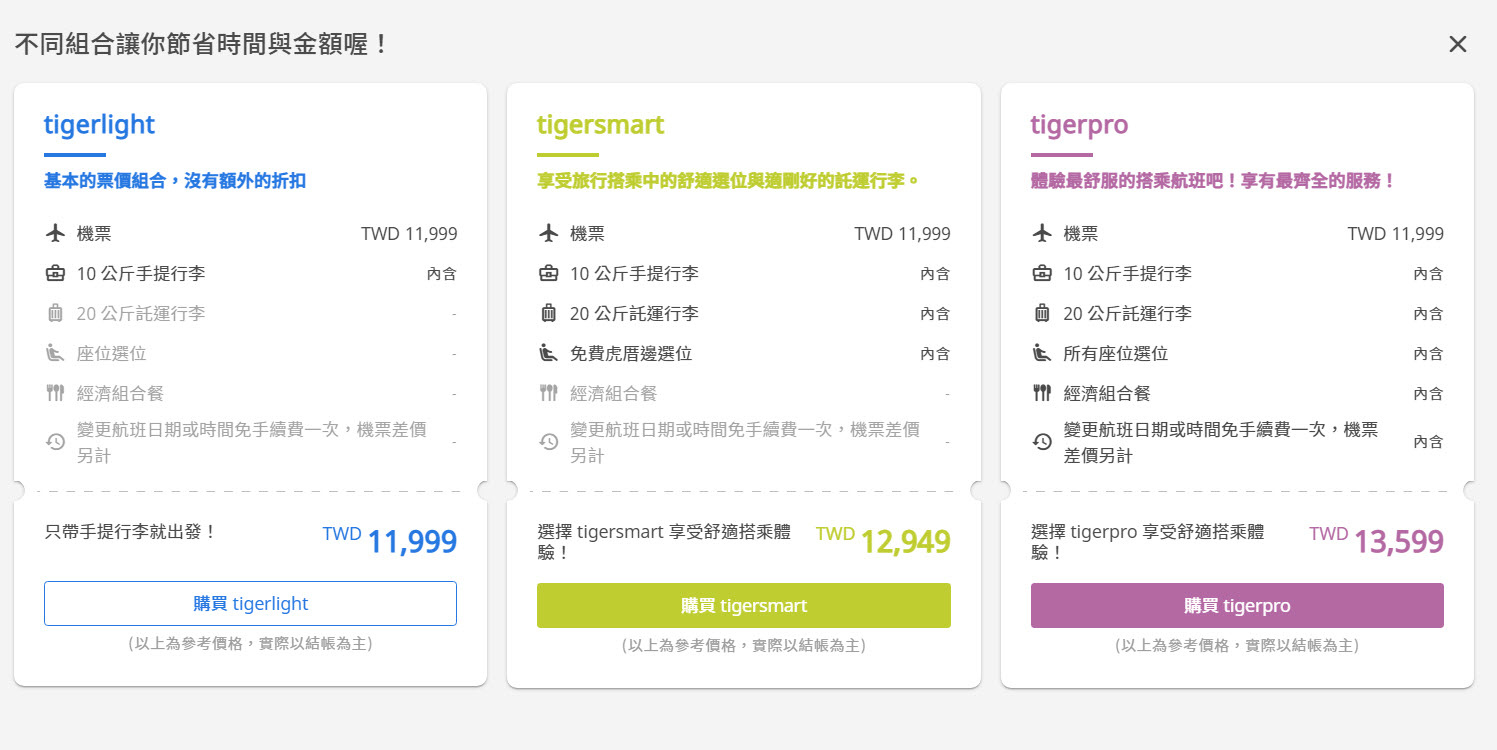Screen dimensions: 1497x750
Task: Click the tigerpro plan title
Action: [x=1079, y=125]
